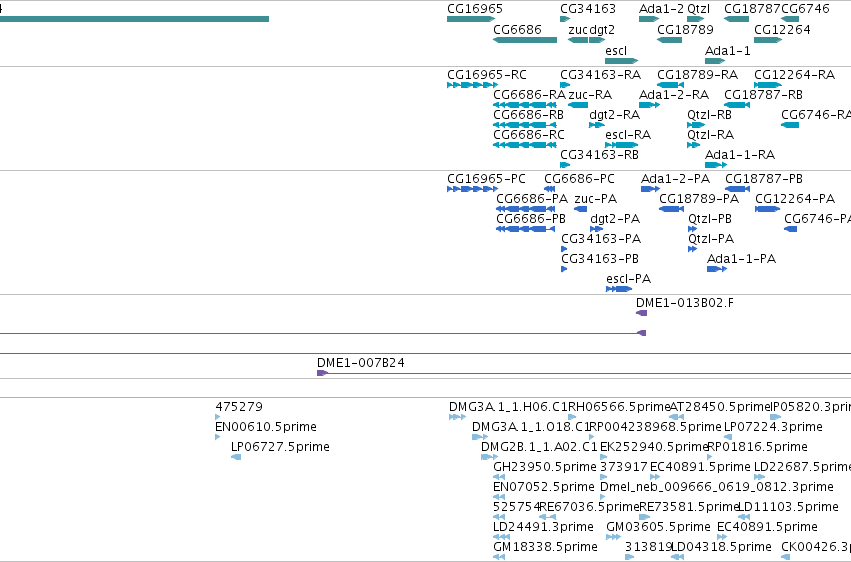Viewport: 851px width, 562px height.
Task: Select the Qtzl-RB transcript
Action: click(709, 114)
